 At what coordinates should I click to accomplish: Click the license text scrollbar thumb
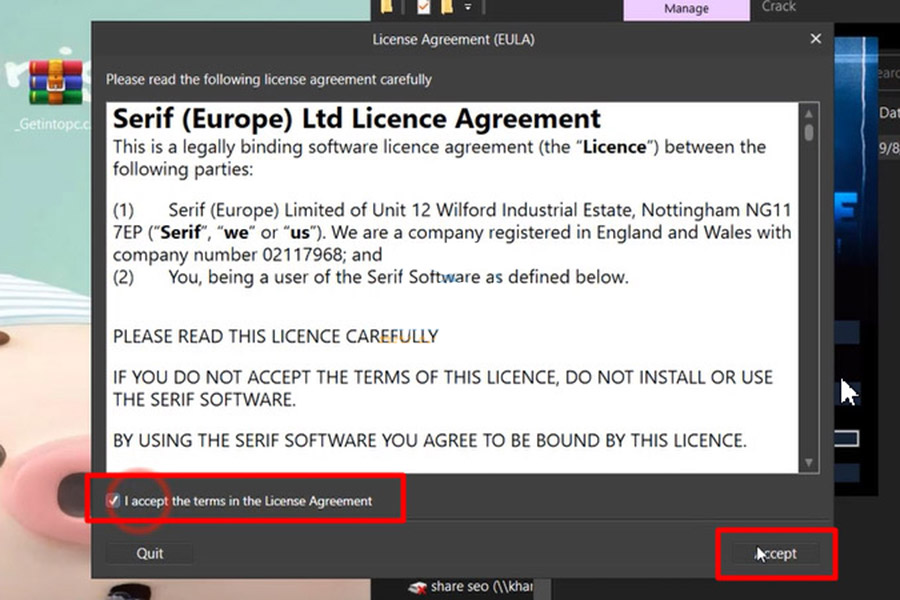tap(809, 133)
